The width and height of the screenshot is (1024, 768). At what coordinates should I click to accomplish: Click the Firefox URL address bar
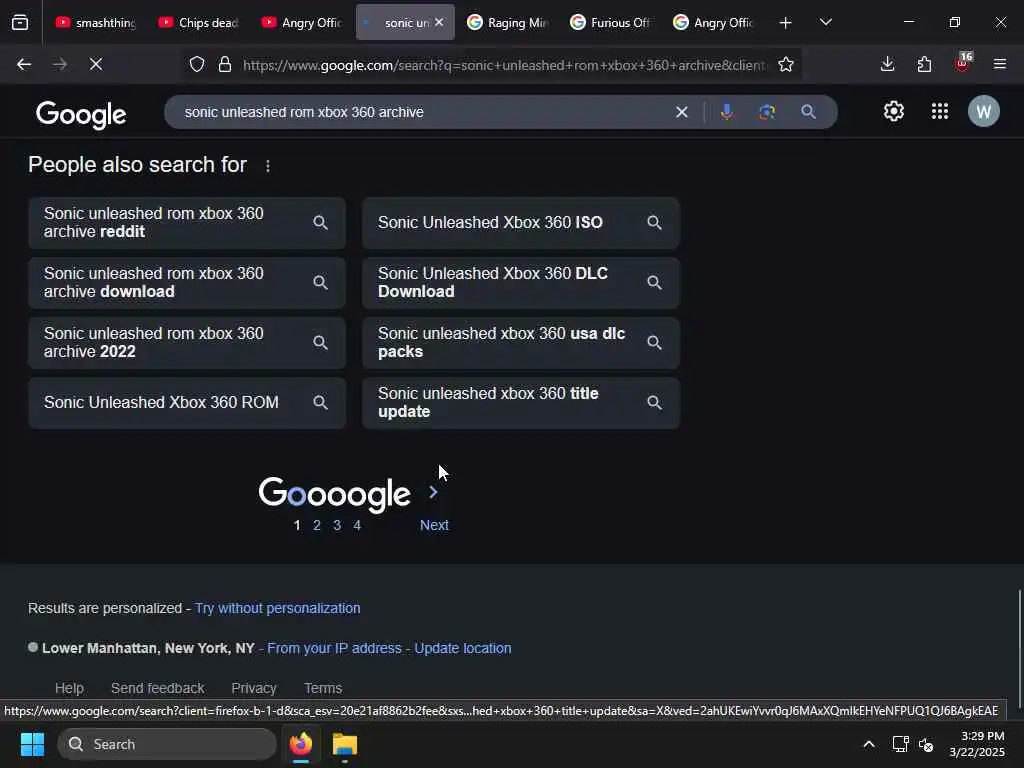click(504, 65)
